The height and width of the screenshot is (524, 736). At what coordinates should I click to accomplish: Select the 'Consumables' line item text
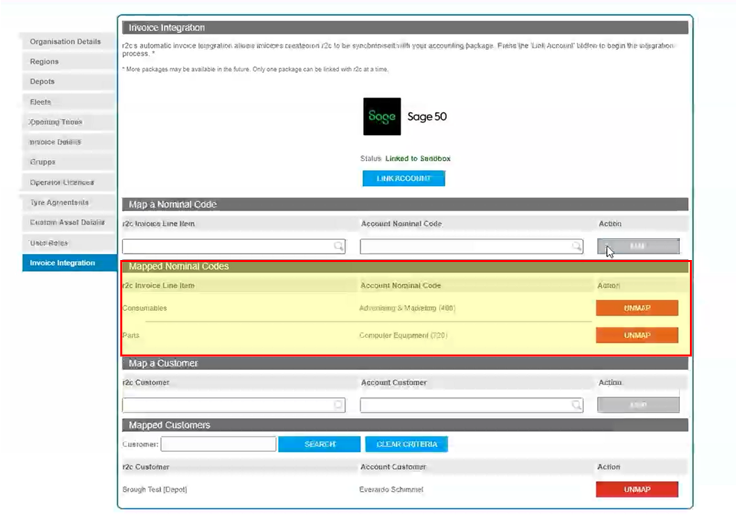pos(145,308)
